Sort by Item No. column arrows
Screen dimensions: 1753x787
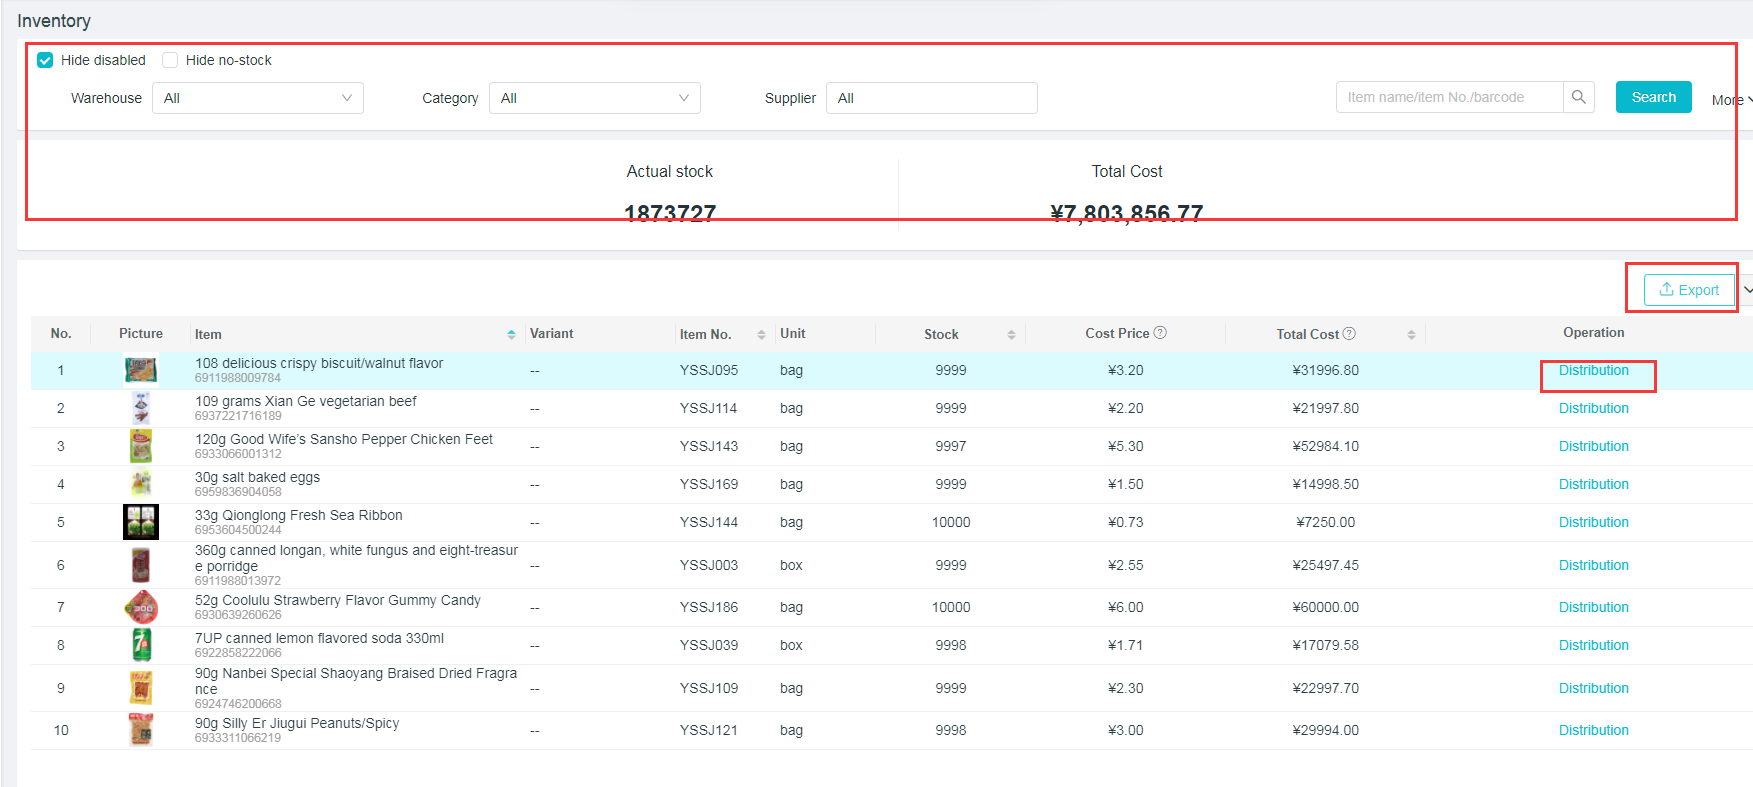(x=761, y=334)
